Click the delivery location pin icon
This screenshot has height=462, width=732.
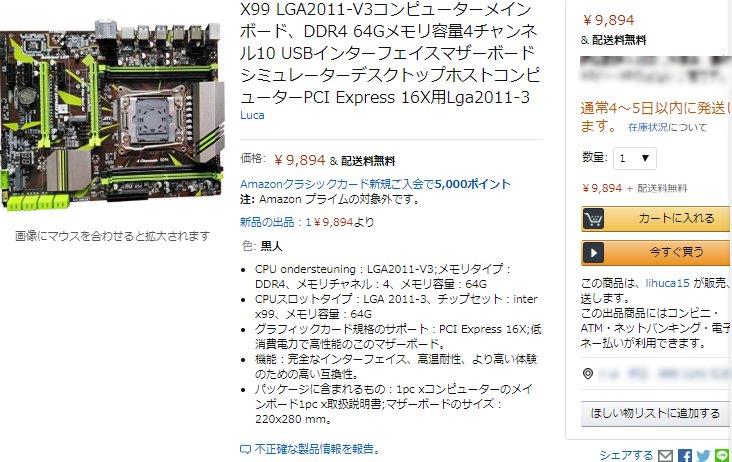coord(588,374)
